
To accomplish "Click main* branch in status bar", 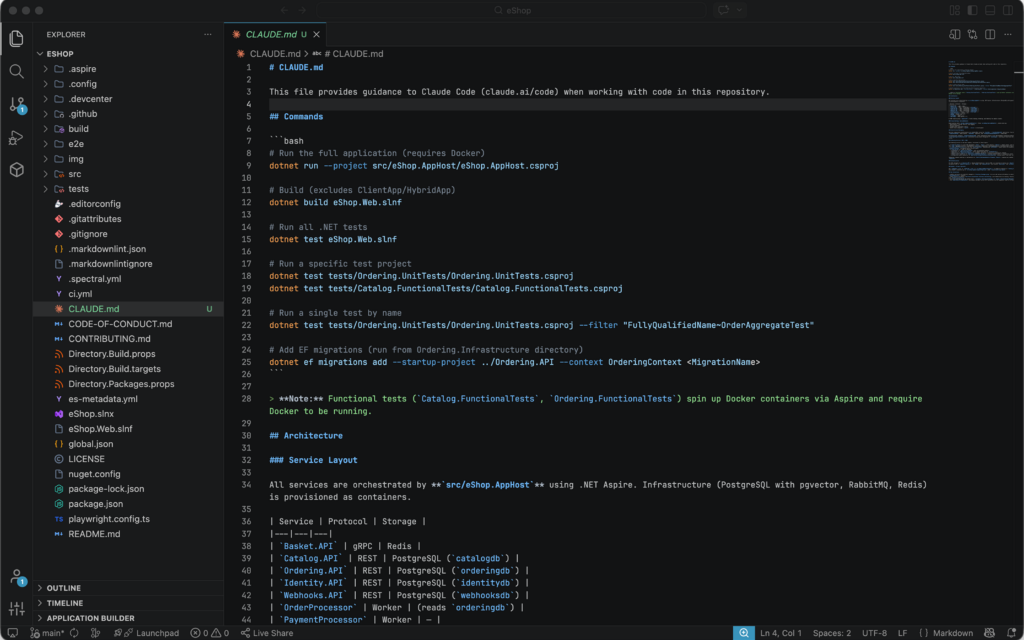I will [x=47, y=633].
